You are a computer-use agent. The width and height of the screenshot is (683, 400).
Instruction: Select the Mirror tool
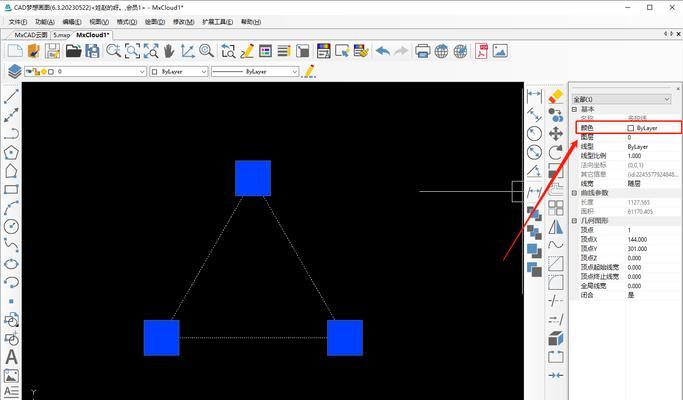556,227
